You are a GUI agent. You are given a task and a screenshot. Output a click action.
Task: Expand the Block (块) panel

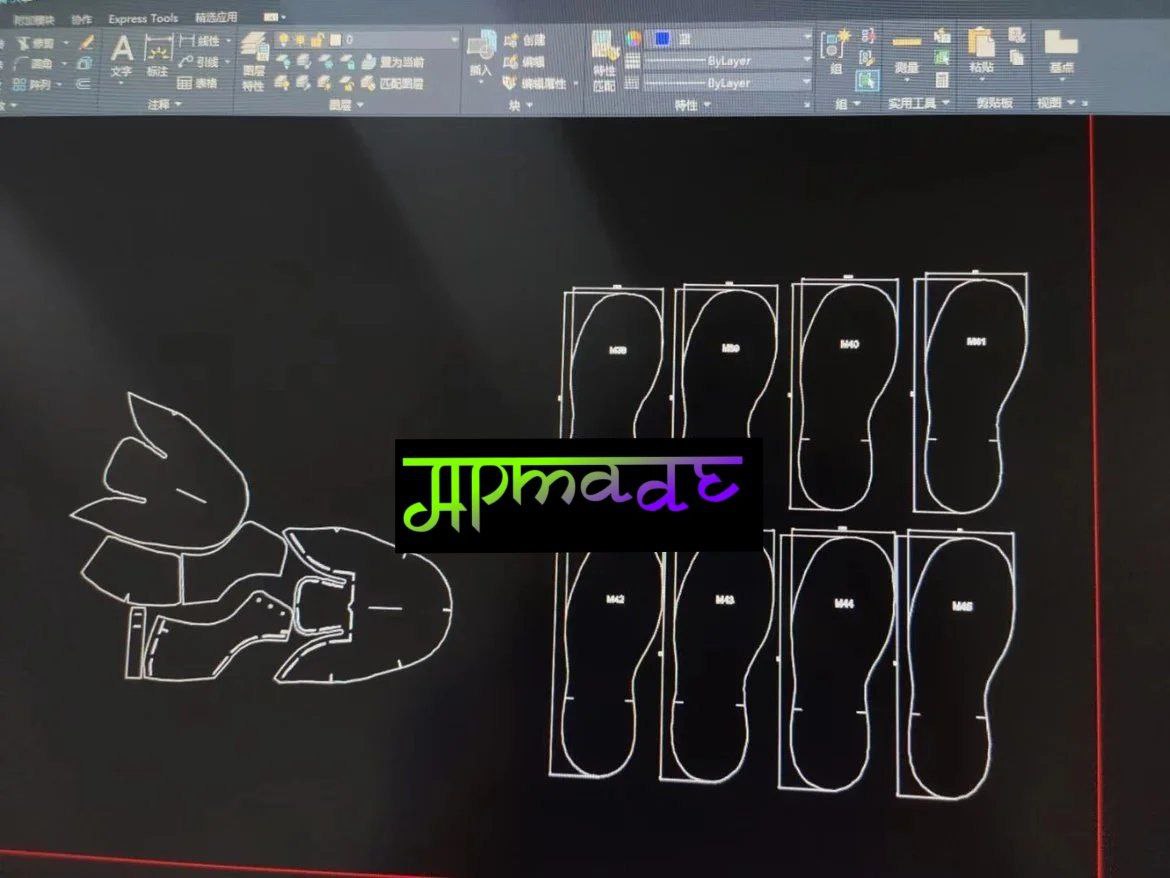tap(520, 106)
